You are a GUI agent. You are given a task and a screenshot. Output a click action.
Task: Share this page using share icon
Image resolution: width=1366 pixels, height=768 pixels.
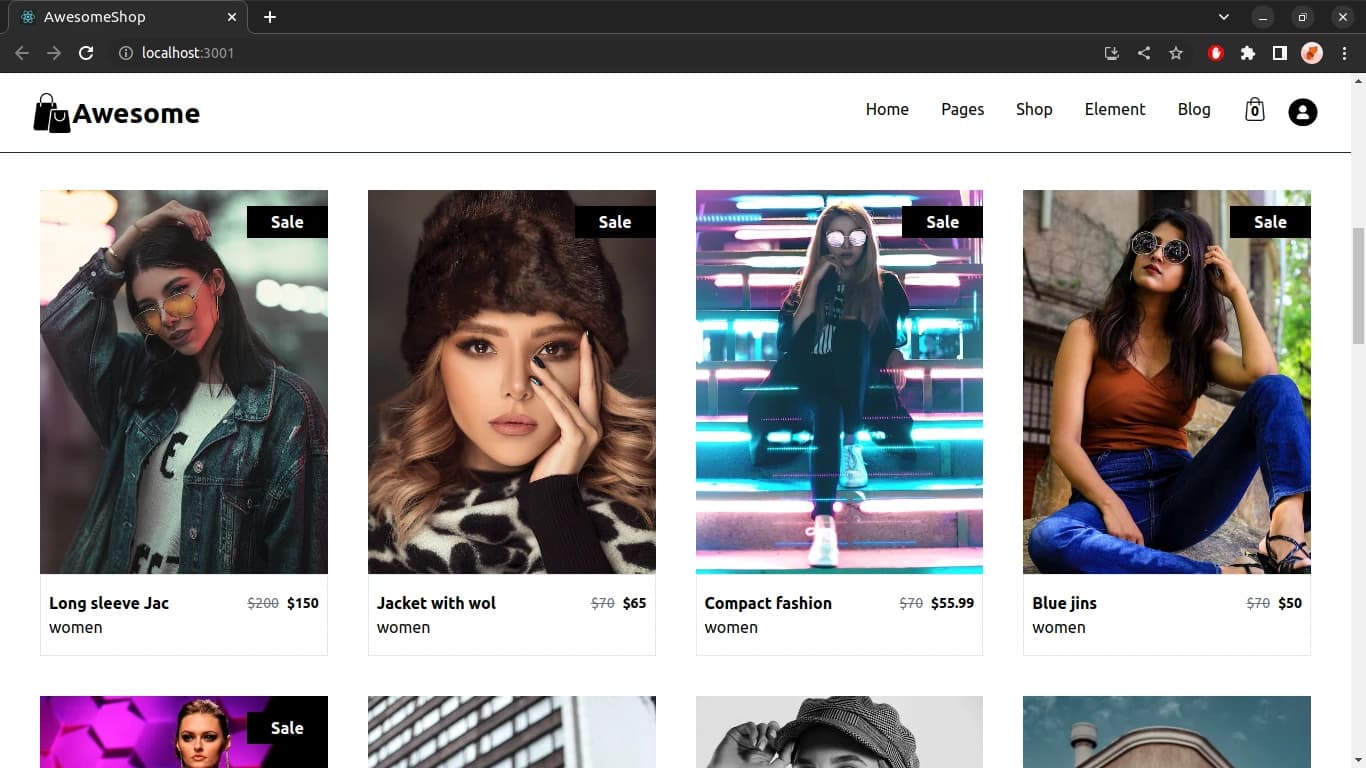(1143, 53)
